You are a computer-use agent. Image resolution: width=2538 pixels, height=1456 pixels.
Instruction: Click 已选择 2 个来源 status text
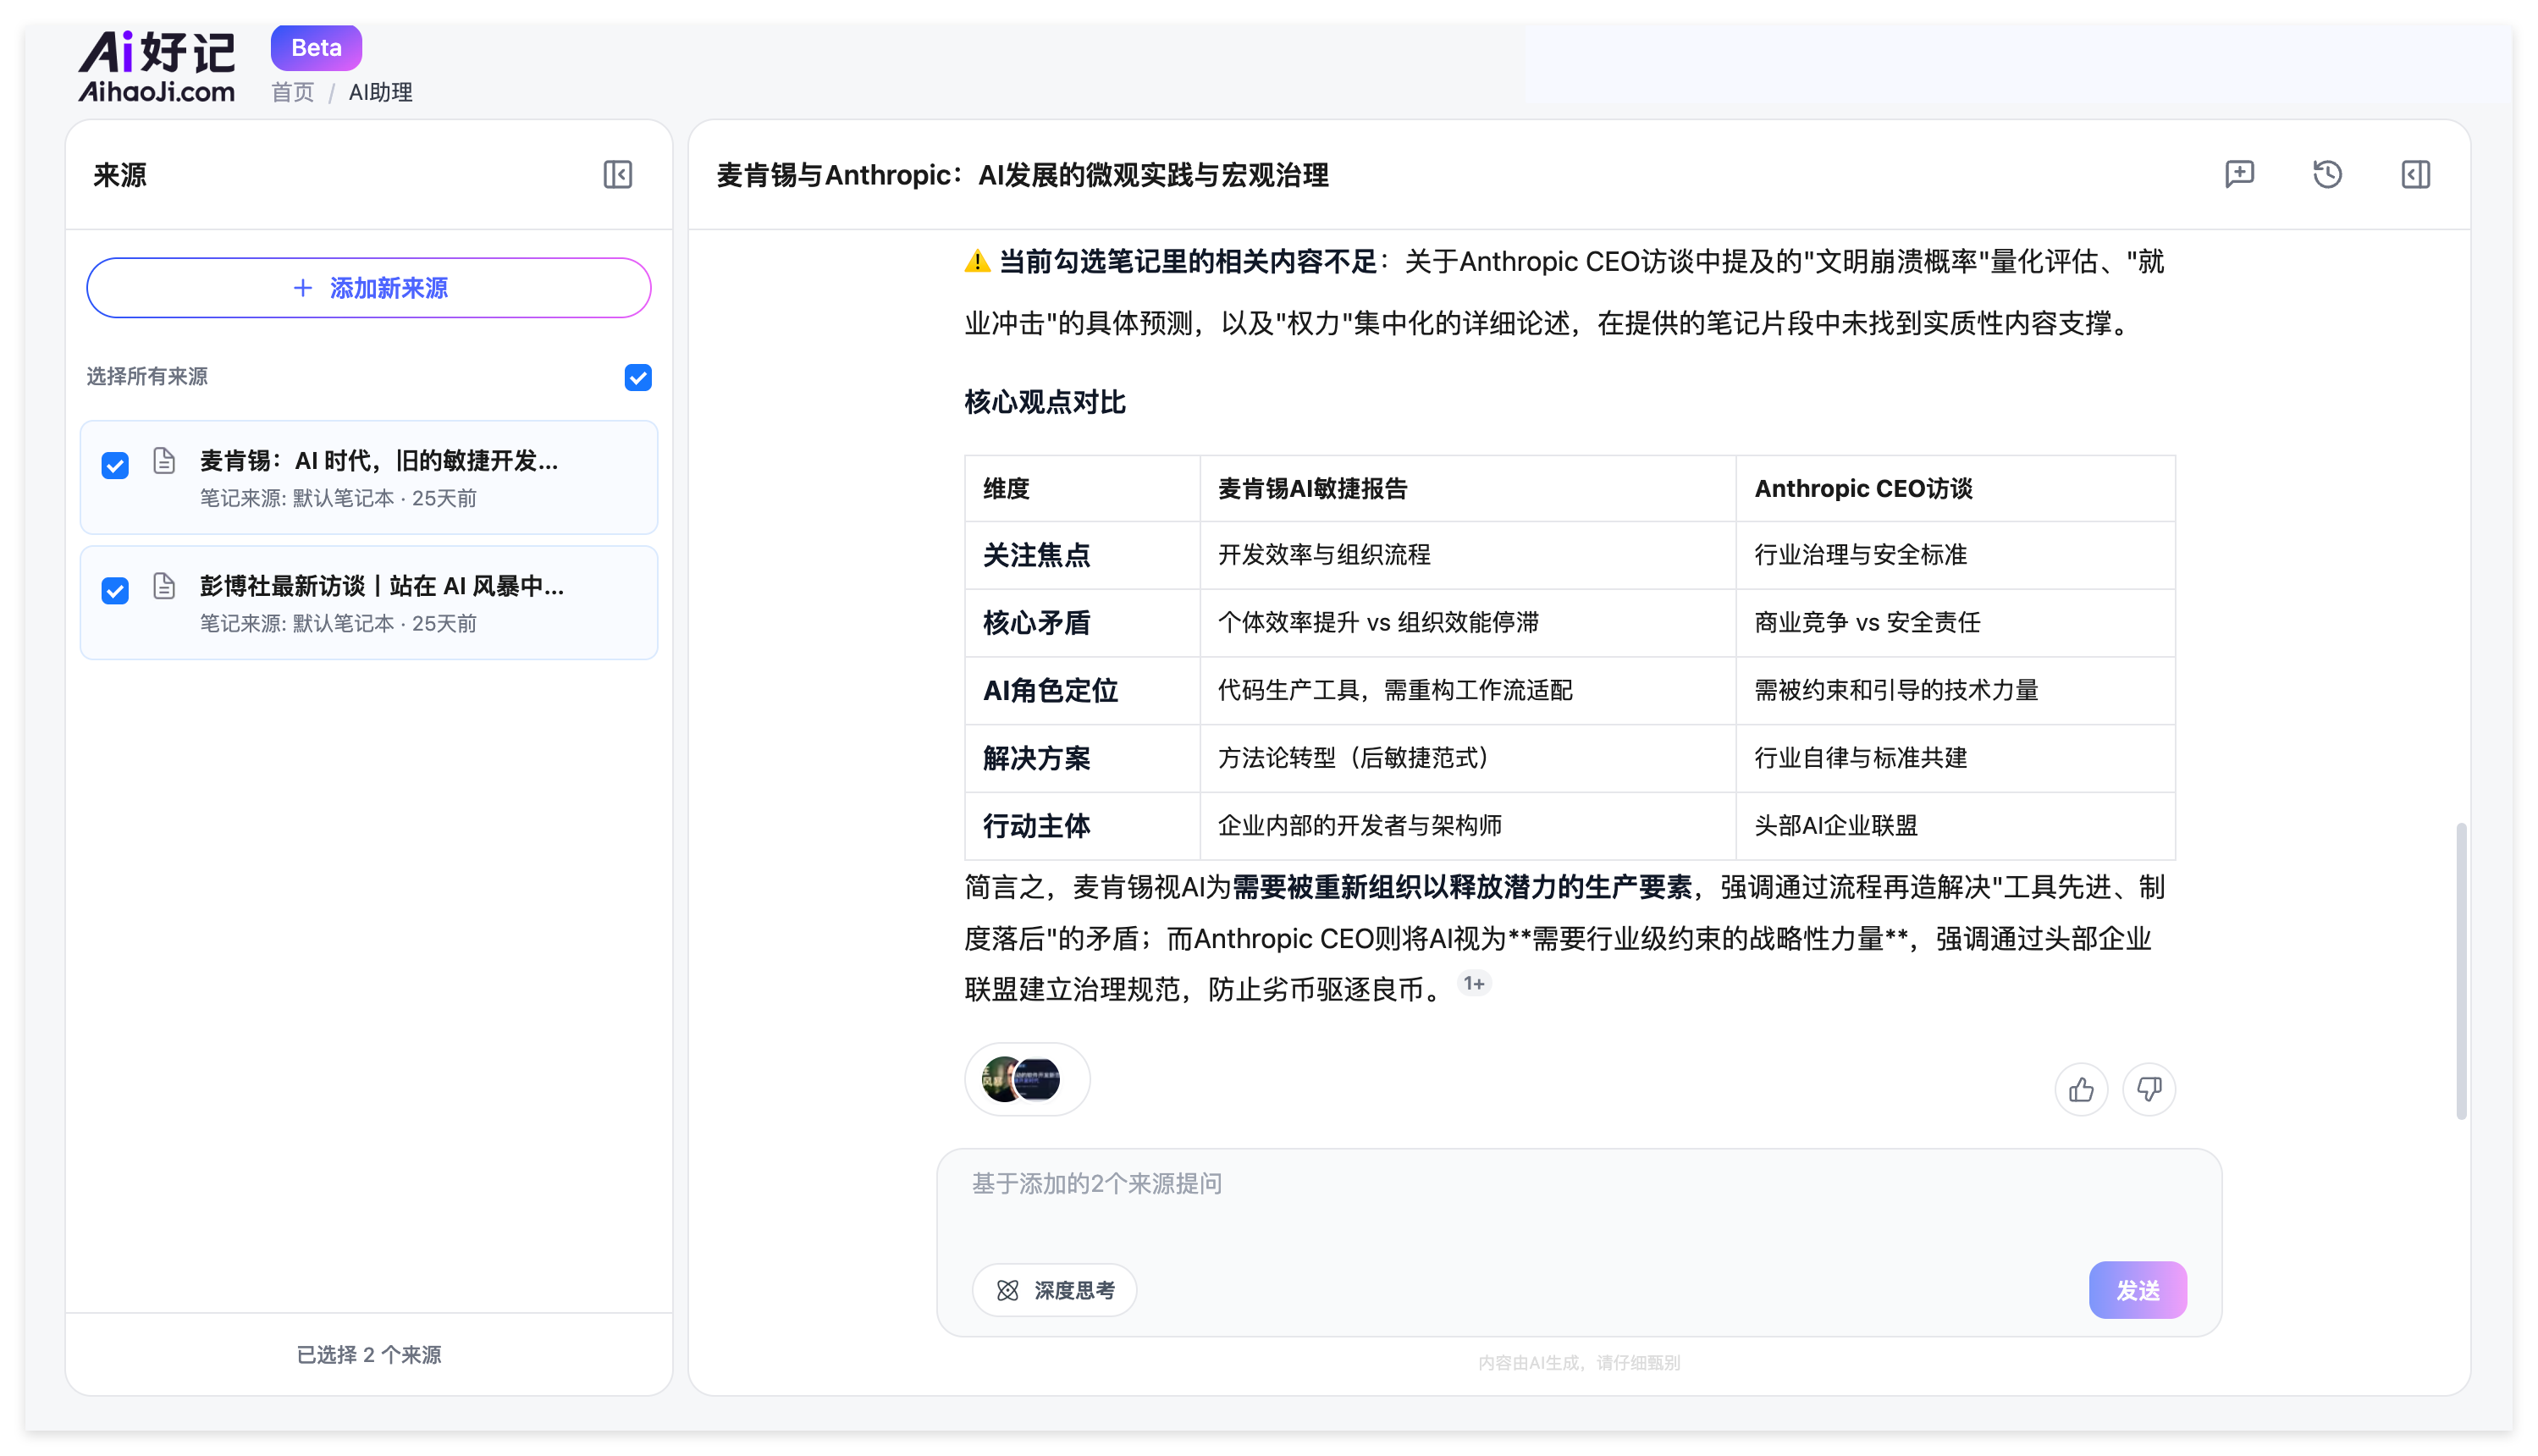pyautogui.click(x=369, y=1354)
